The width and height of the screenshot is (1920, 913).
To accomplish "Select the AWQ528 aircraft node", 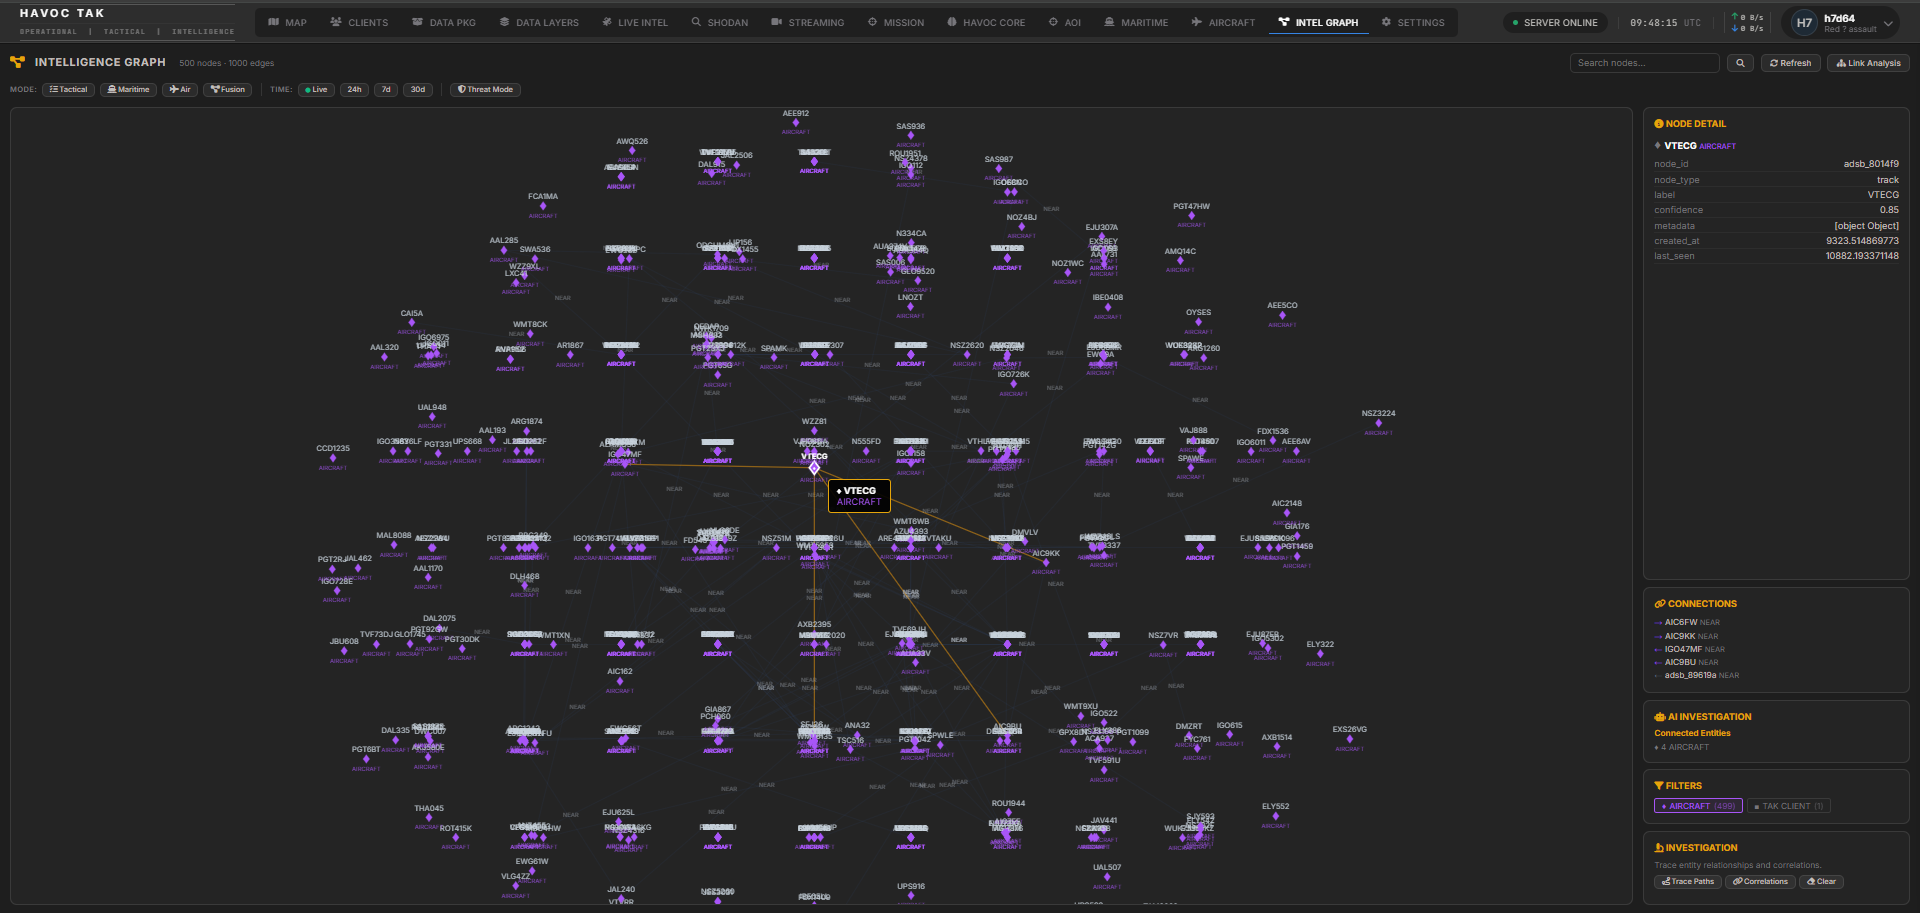I will pyautogui.click(x=632, y=150).
